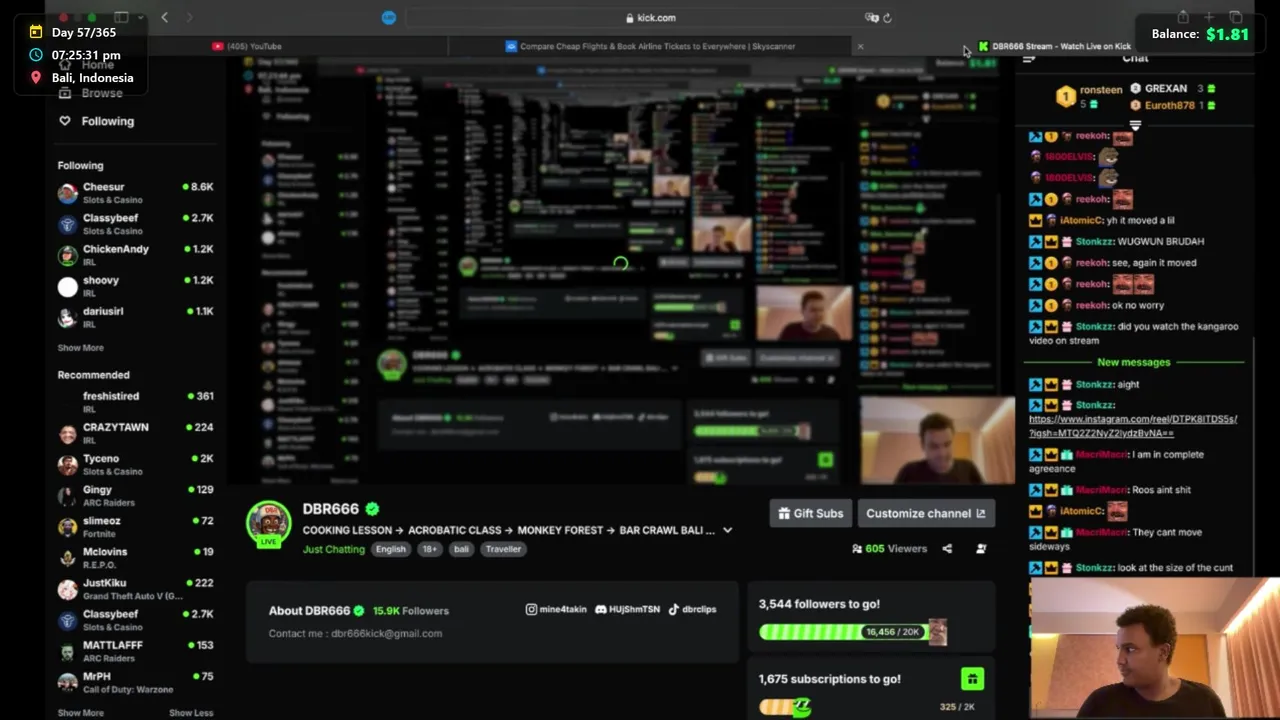Image resolution: width=1280 pixels, height=720 pixels.
Task: Click shoovy's white avatar
Action: coord(67,287)
